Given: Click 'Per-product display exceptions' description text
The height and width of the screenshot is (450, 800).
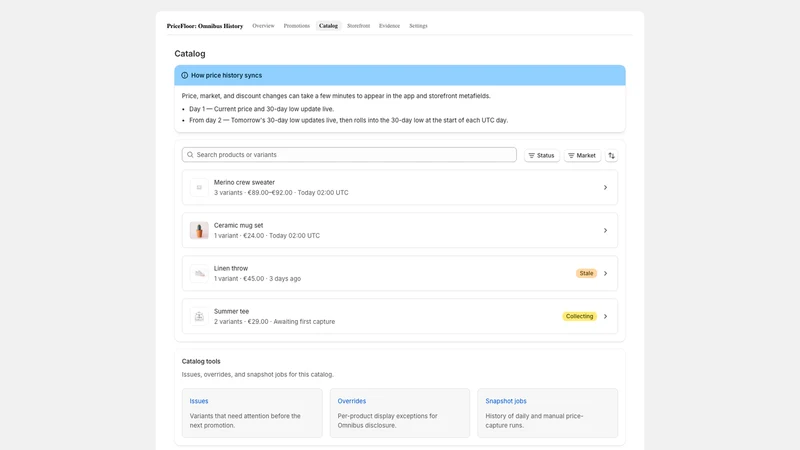Looking at the screenshot, I should [387, 420].
